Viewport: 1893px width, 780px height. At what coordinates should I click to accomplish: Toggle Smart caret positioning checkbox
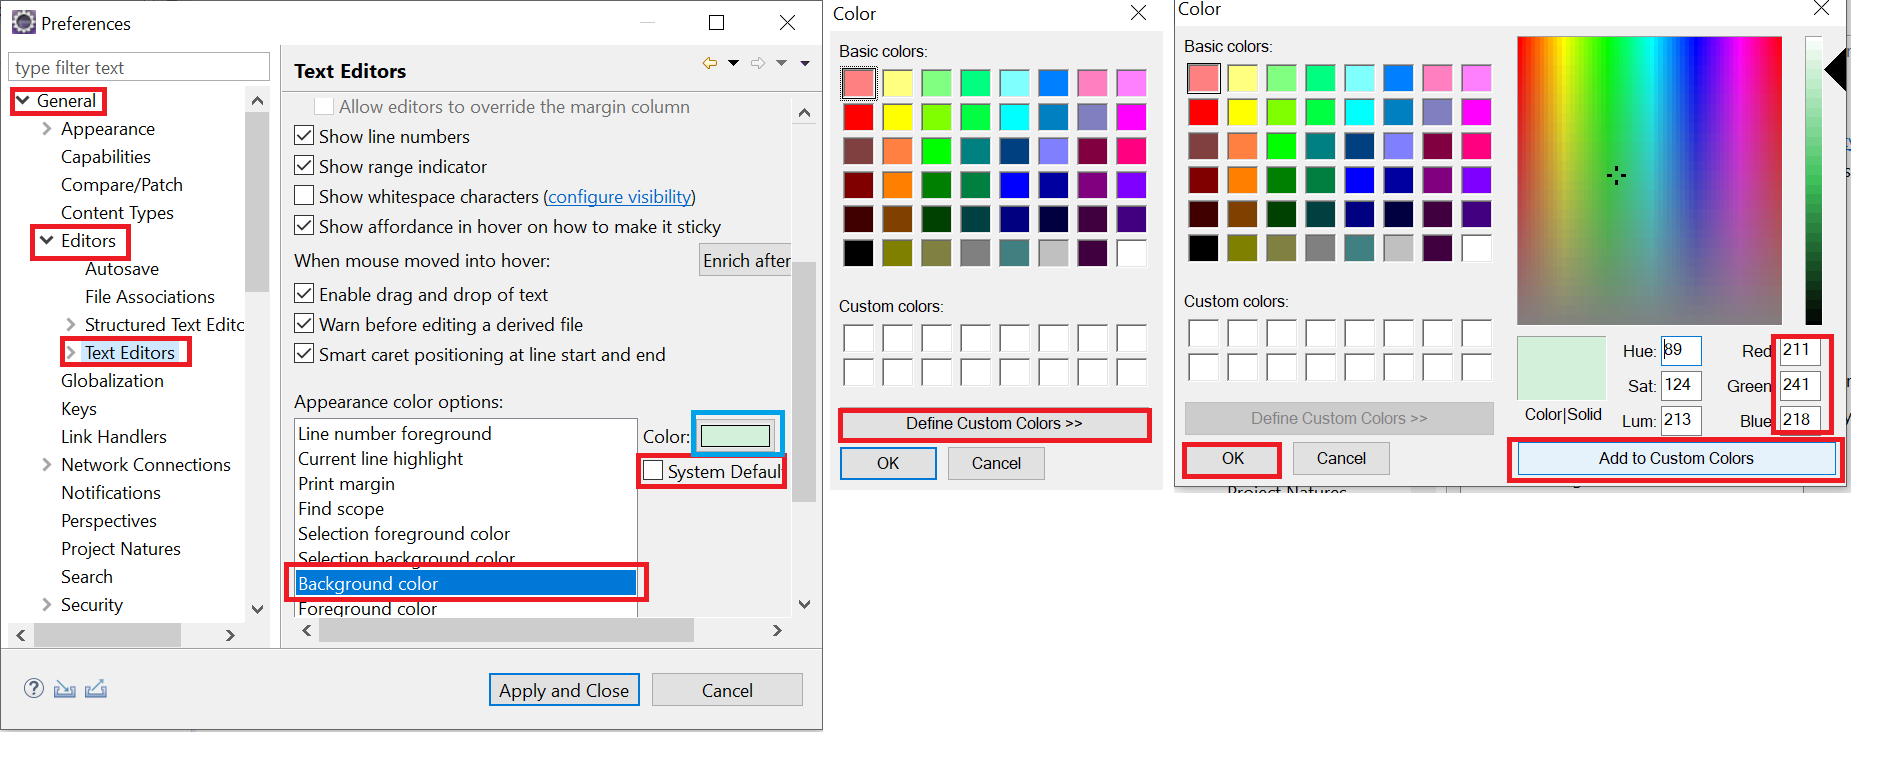(304, 353)
